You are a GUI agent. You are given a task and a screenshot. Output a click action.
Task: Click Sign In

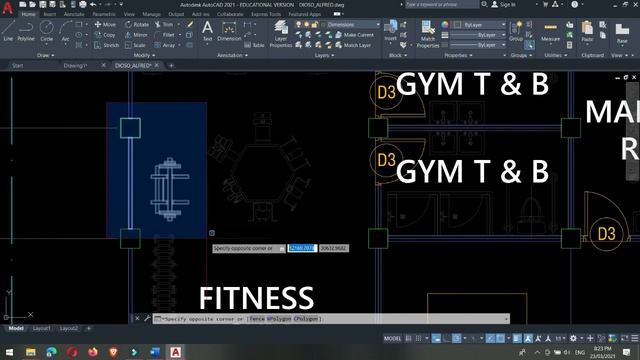point(504,4)
